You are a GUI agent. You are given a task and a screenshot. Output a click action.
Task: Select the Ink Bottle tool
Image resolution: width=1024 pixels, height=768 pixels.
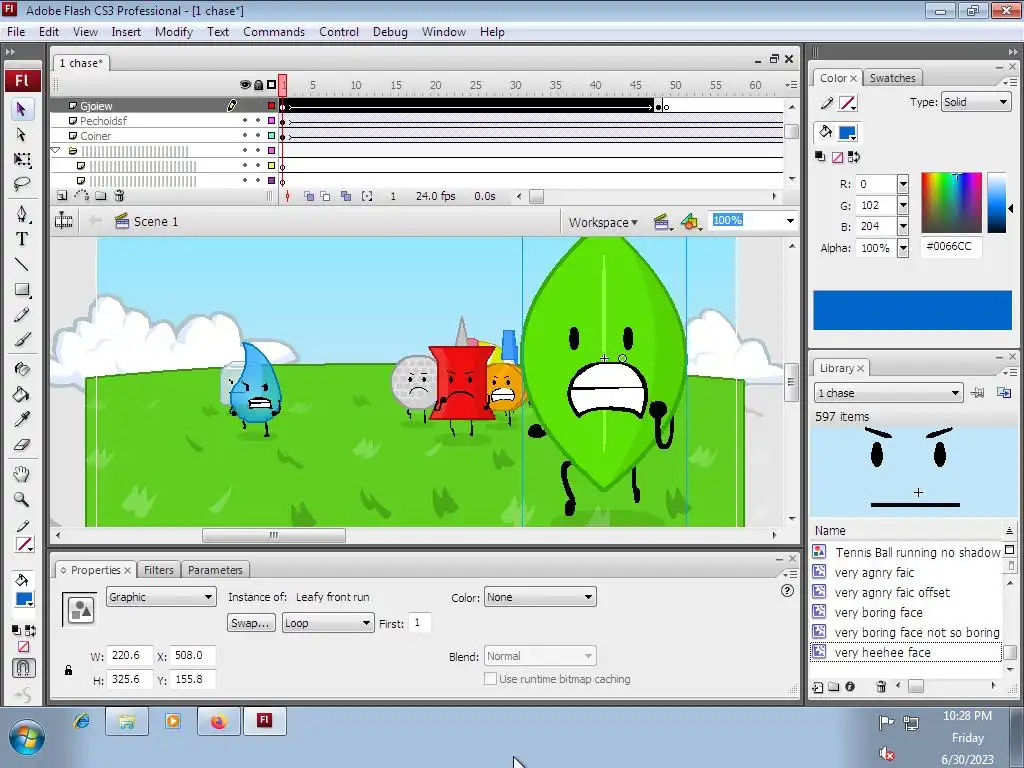pos(22,369)
